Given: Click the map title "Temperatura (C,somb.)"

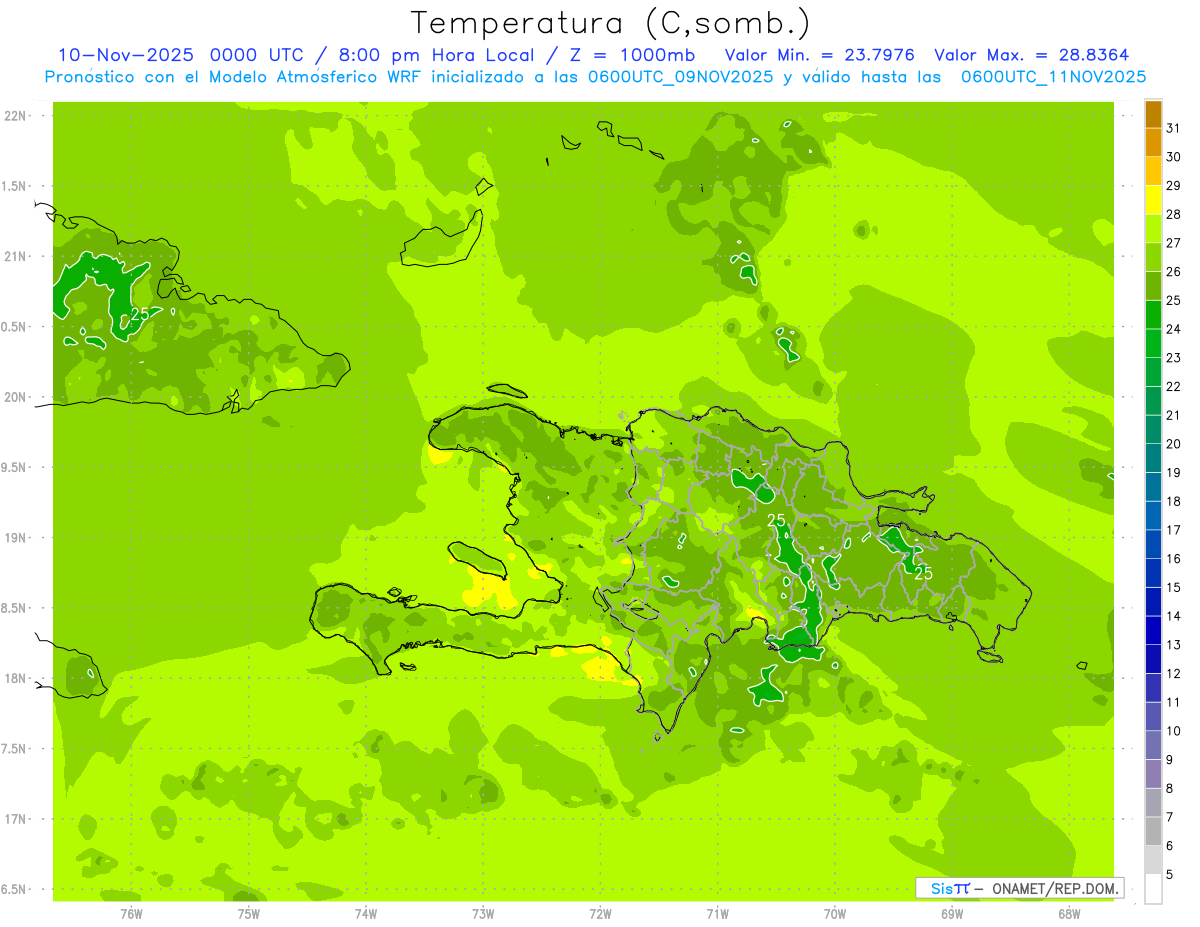Looking at the screenshot, I should point(610,23).
